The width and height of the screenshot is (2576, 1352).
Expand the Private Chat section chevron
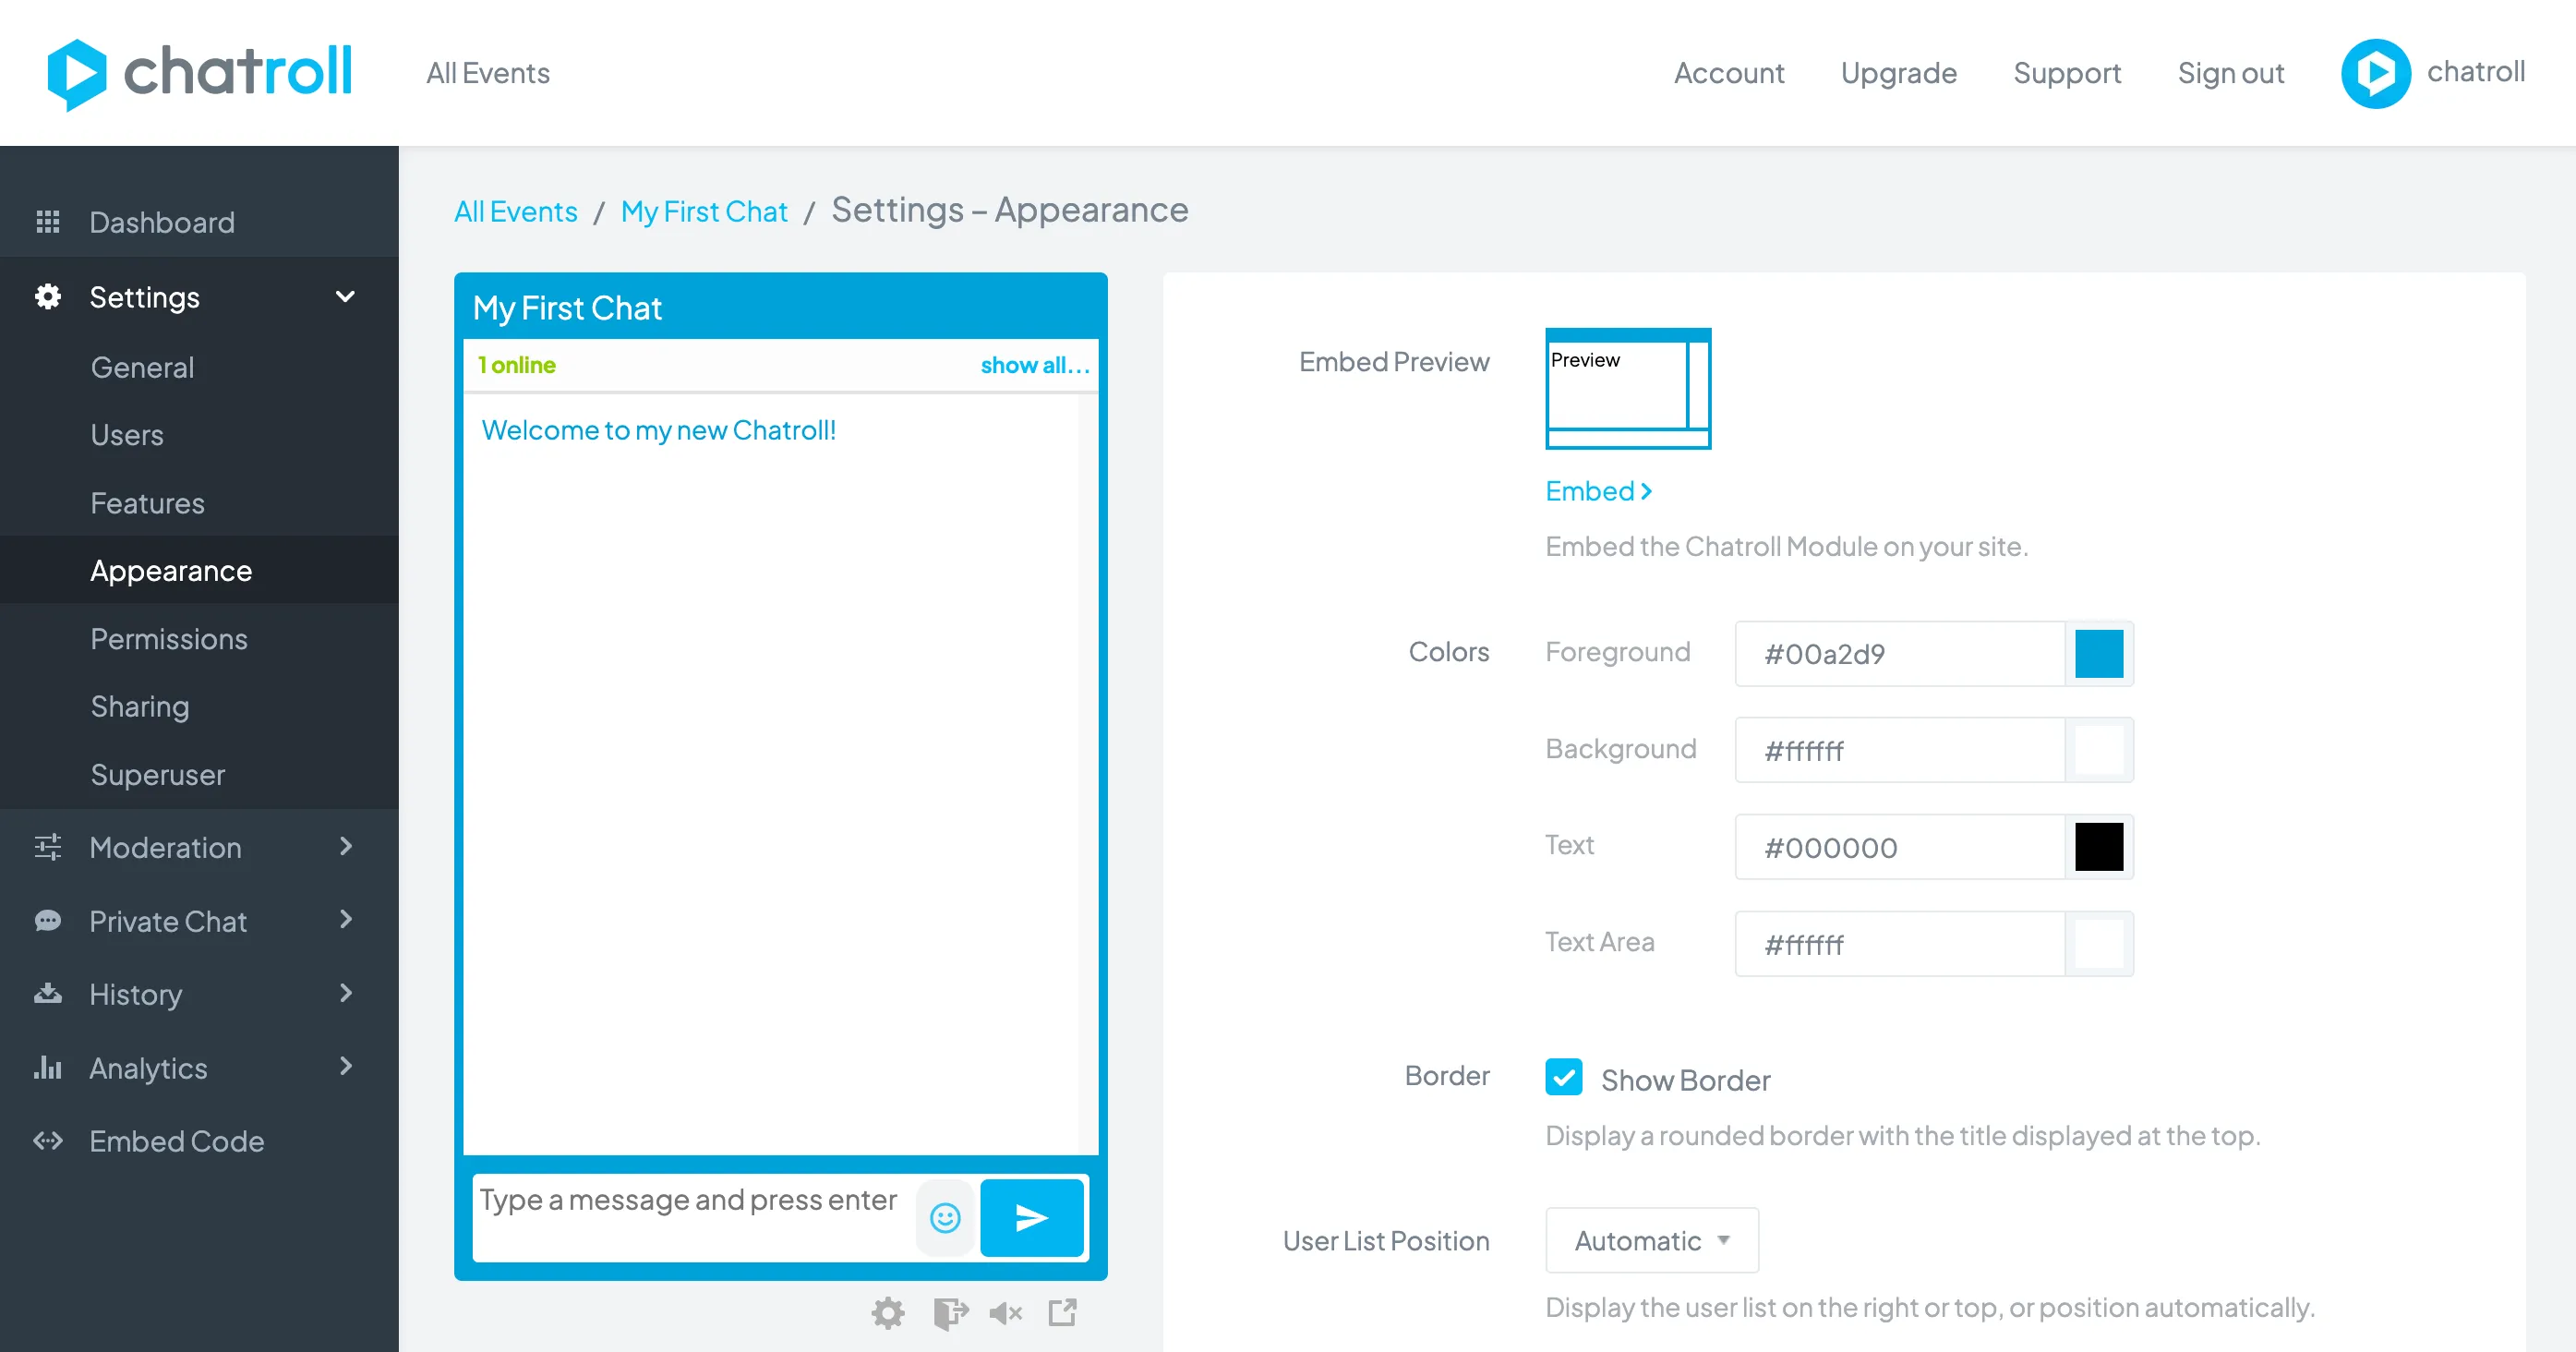[346, 919]
